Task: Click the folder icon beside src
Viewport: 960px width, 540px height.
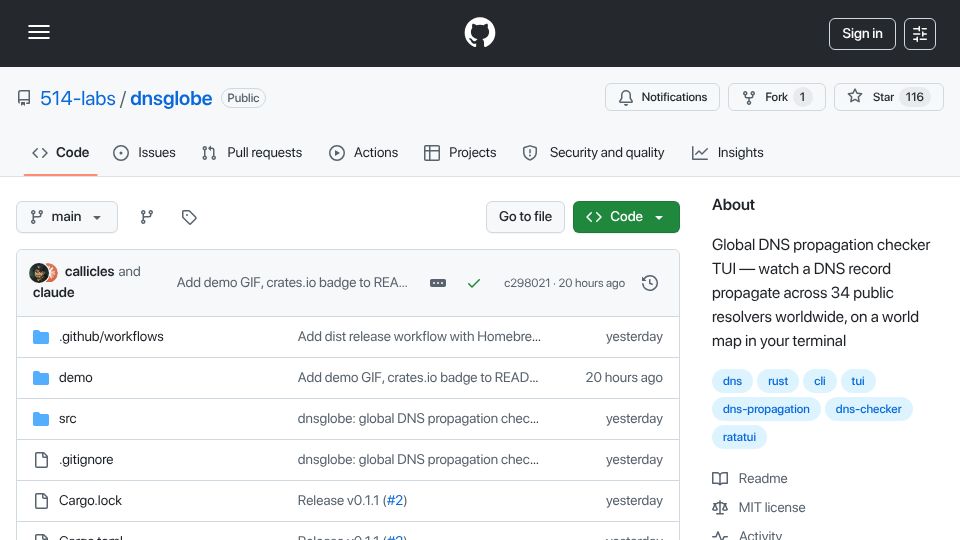Action: point(41,419)
